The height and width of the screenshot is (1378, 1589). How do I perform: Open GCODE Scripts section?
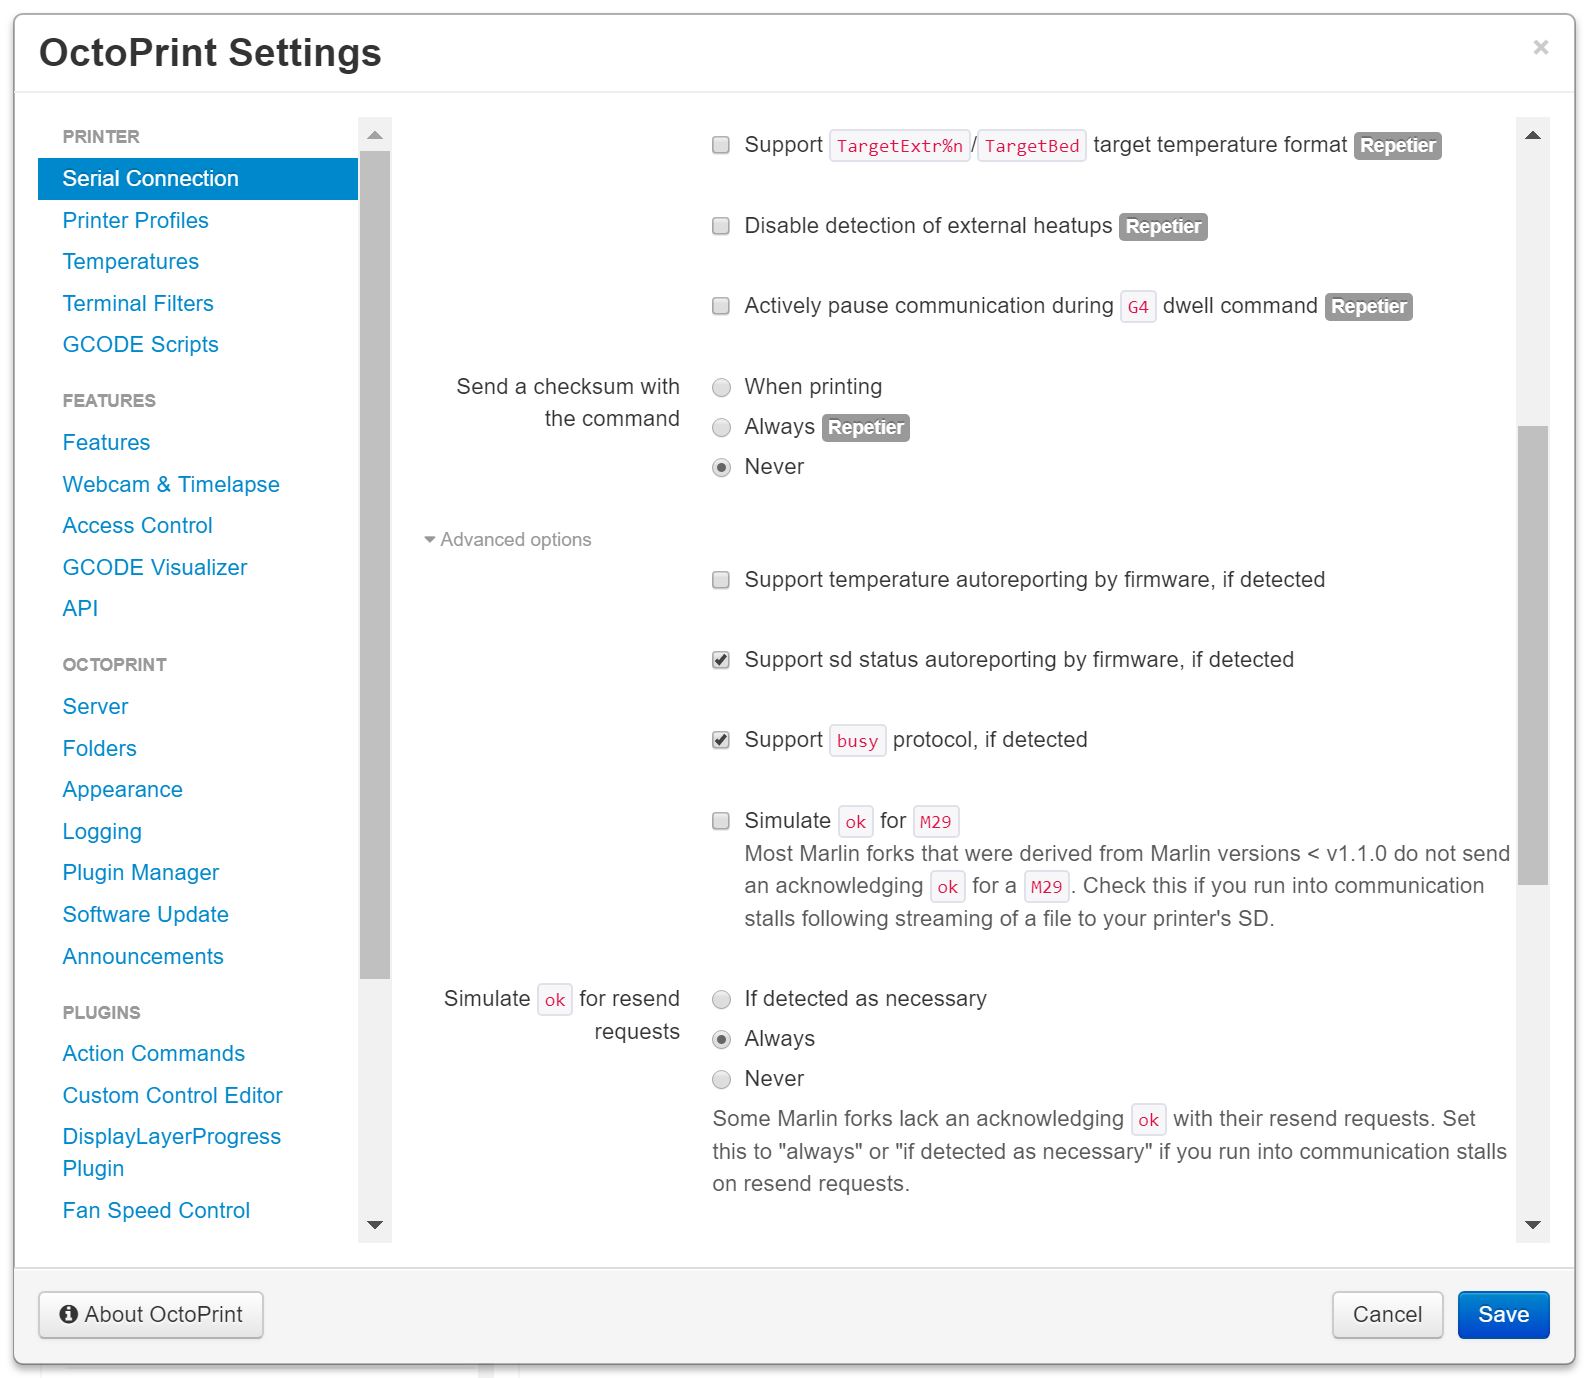[140, 345]
